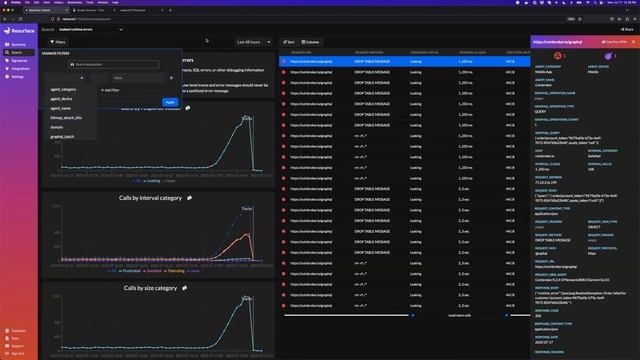Click the Signatures tag icon

(7, 60)
